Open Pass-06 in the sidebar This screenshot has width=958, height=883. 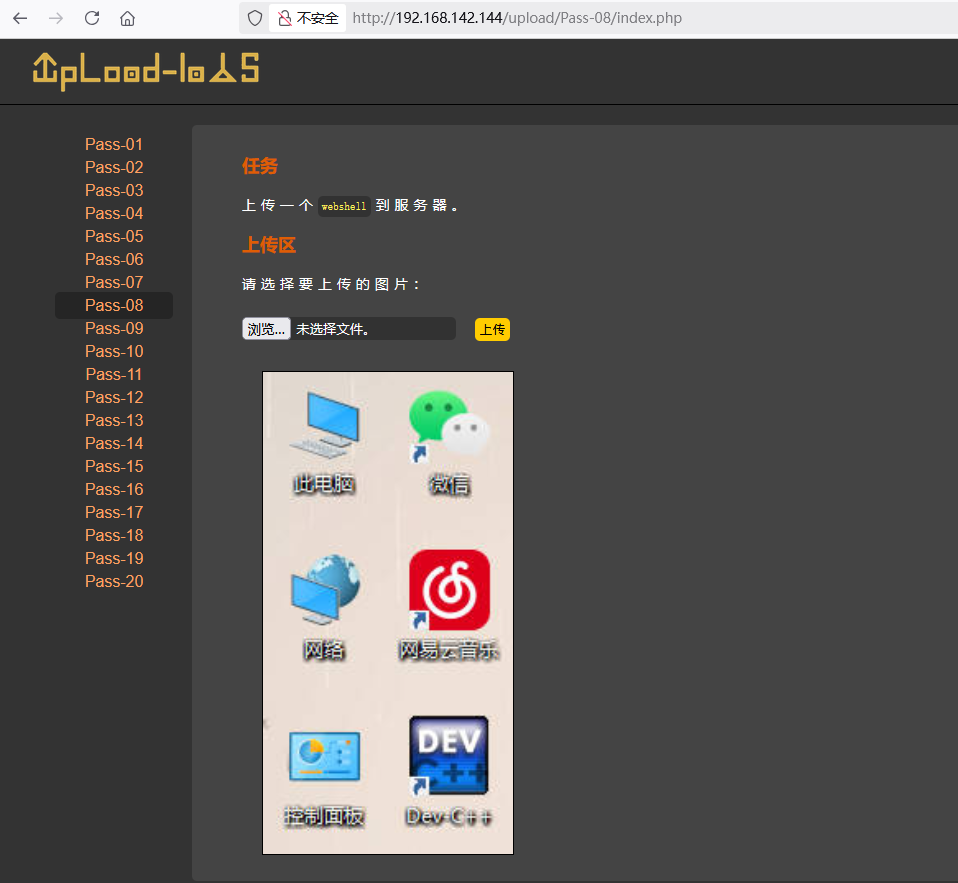coord(114,259)
